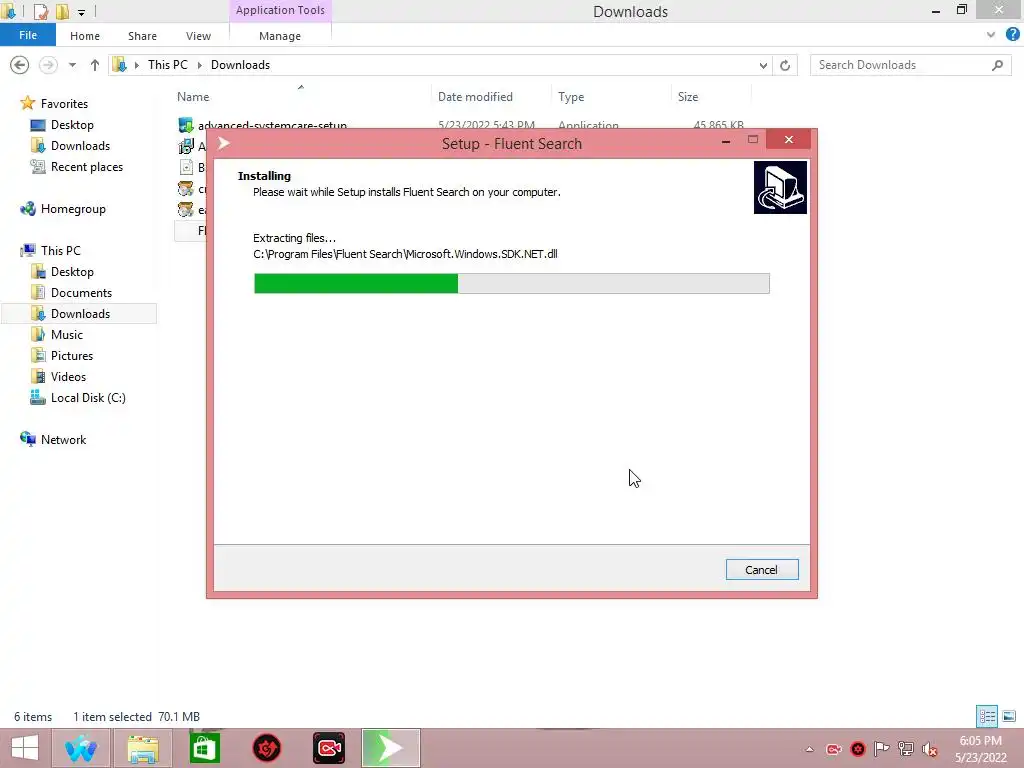This screenshot has width=1024, height=768.
Task: Click the recorder camera tray icon
Action: (x=834, y=749)
